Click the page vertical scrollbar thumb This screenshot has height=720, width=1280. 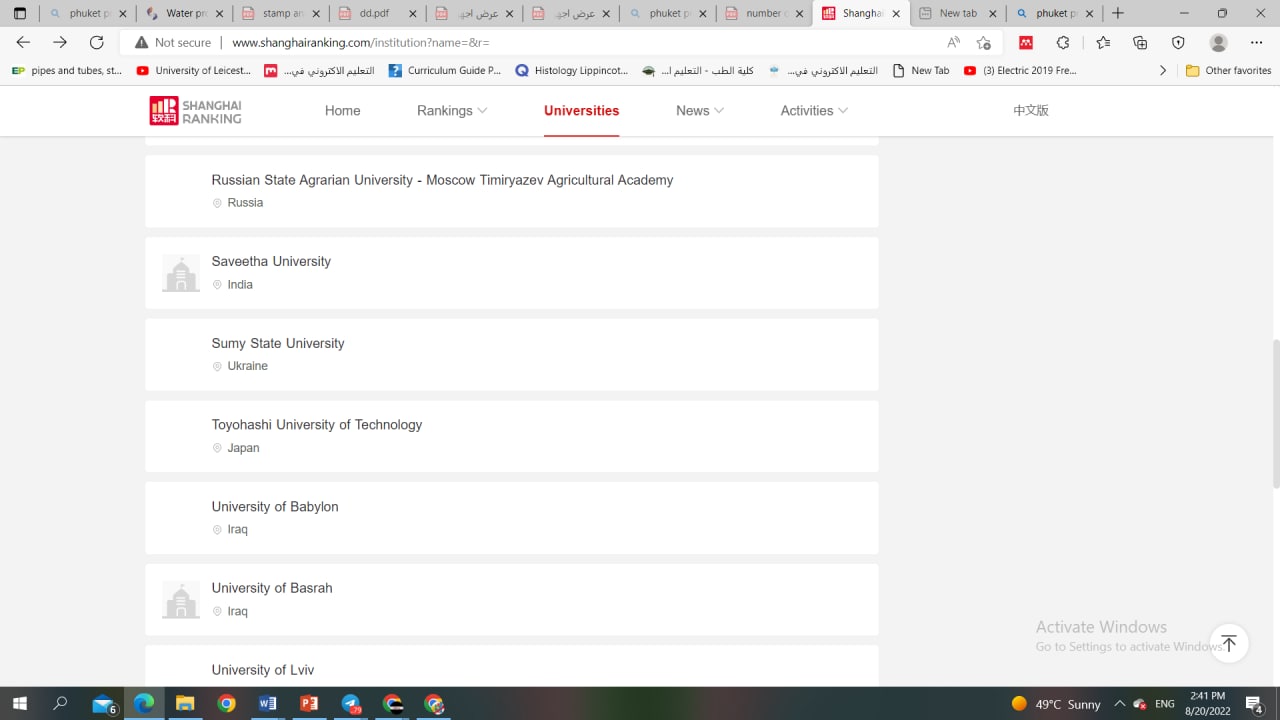click(1274, 415)
